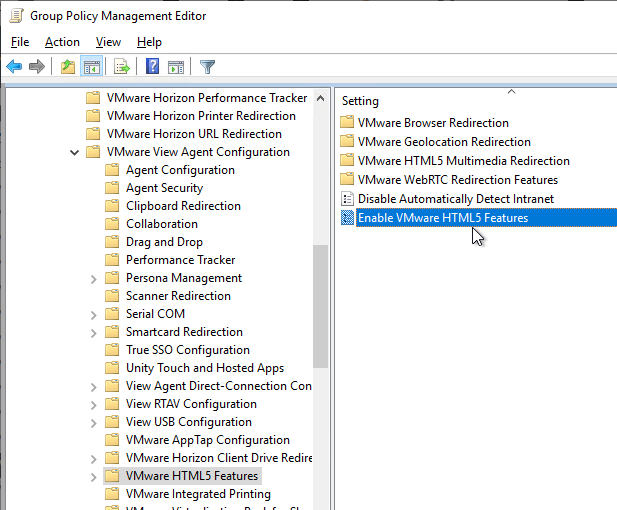617x510 pixels.
Task: Expand VMware Horizon Client Drive Redirection node
Action: pyautogui.click(x=93, y=459)
